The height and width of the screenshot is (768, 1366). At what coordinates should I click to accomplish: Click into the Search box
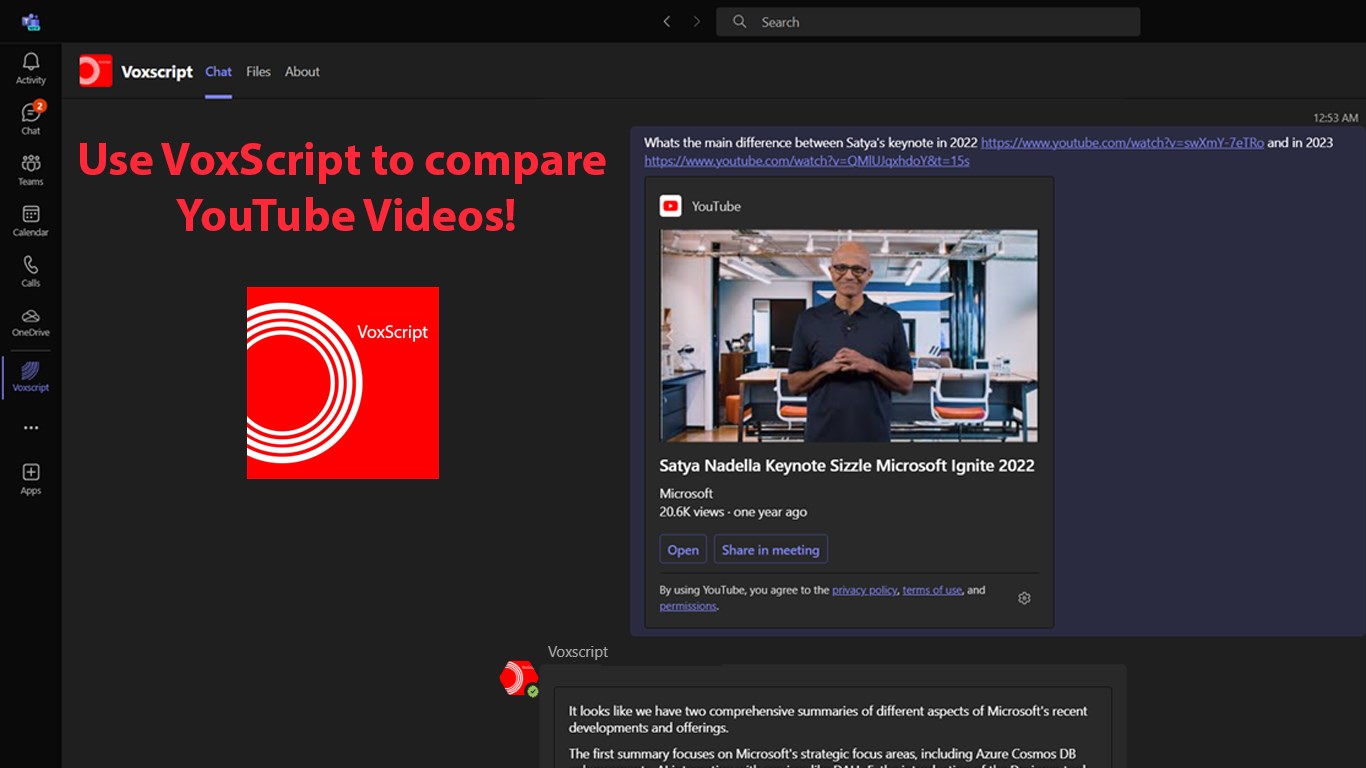click(x=928, y=22)
